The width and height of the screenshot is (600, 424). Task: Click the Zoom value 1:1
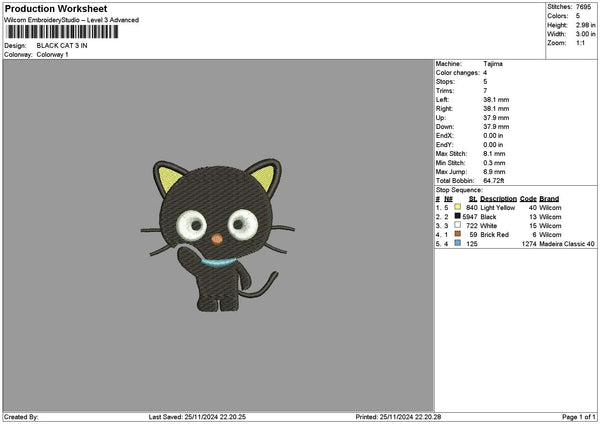580,43
